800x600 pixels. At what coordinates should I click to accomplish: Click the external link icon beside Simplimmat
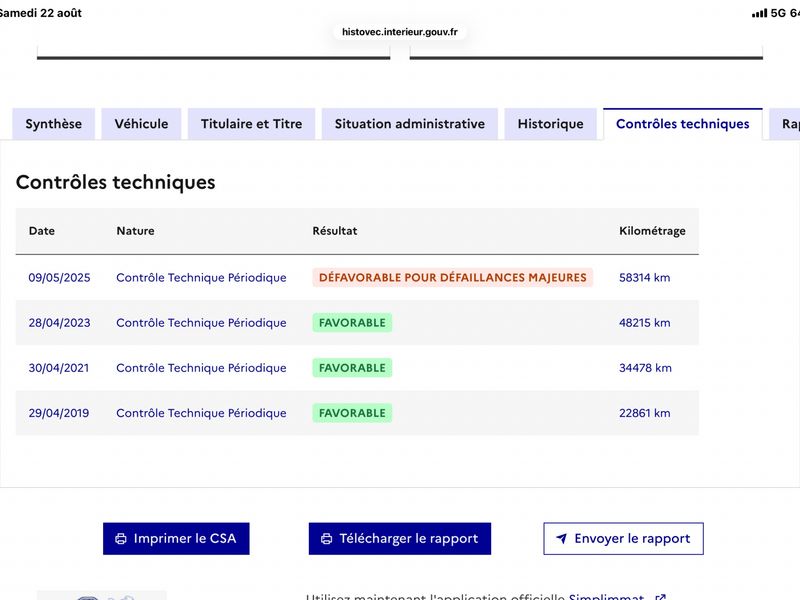coord(660,597)
